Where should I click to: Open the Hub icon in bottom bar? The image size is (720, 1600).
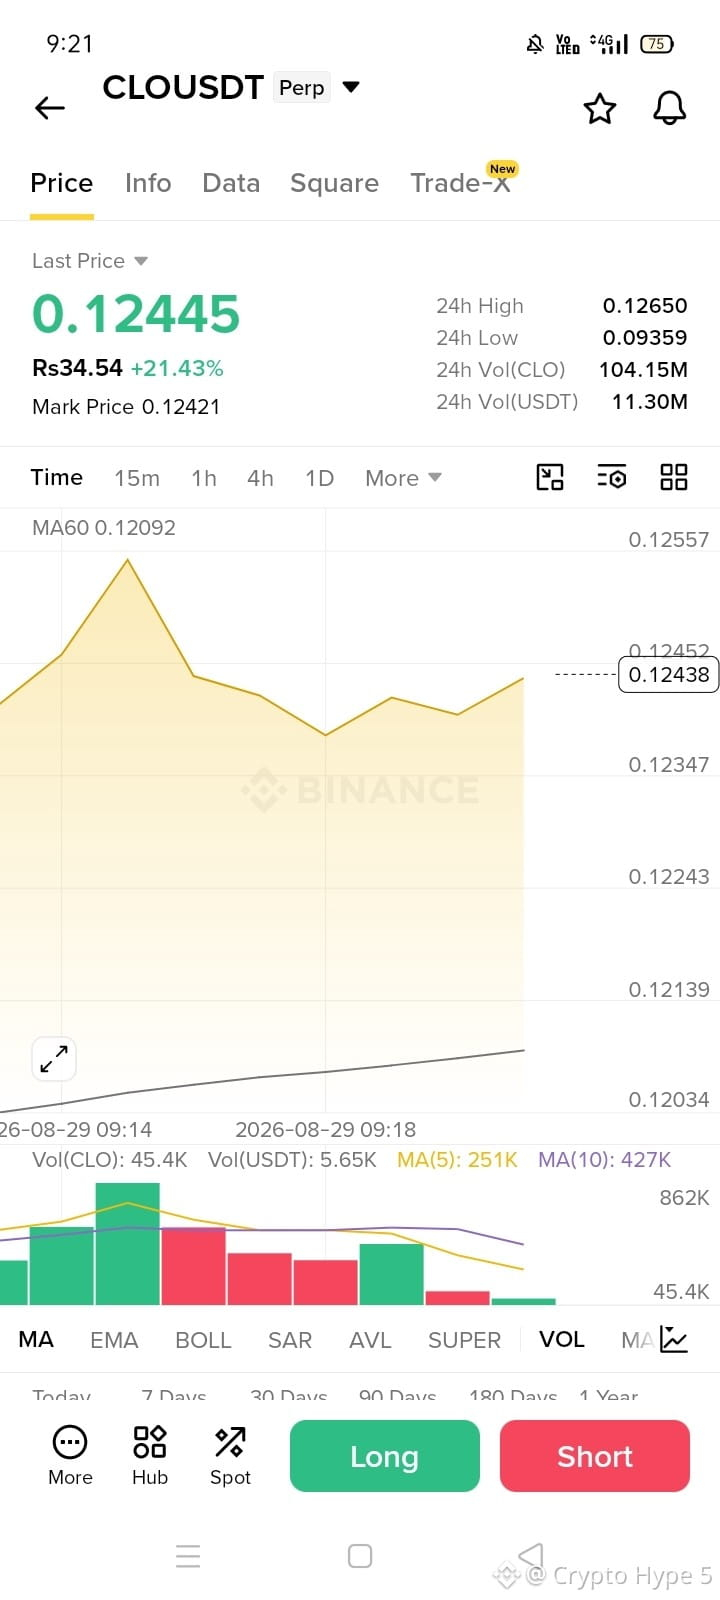point(150,1456)
